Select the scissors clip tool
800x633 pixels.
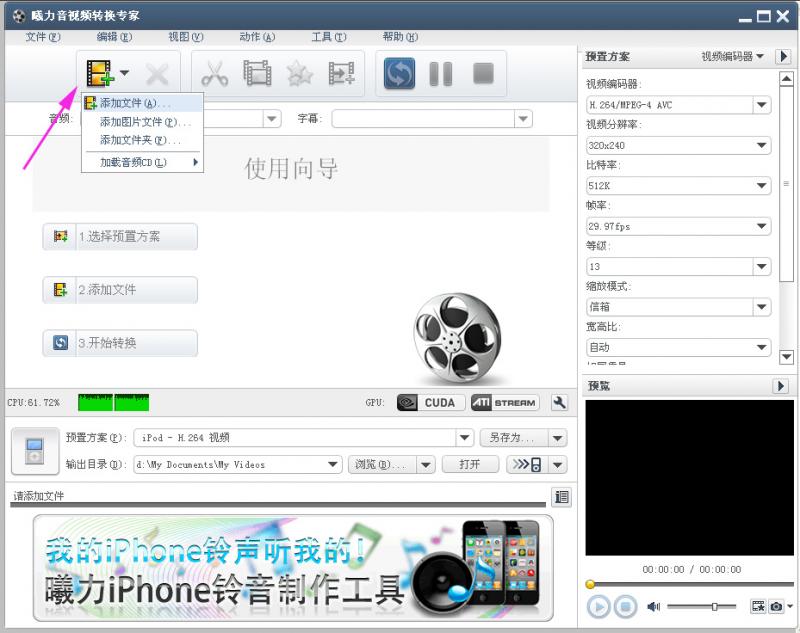pyautogui.click(x=215, y=74)
